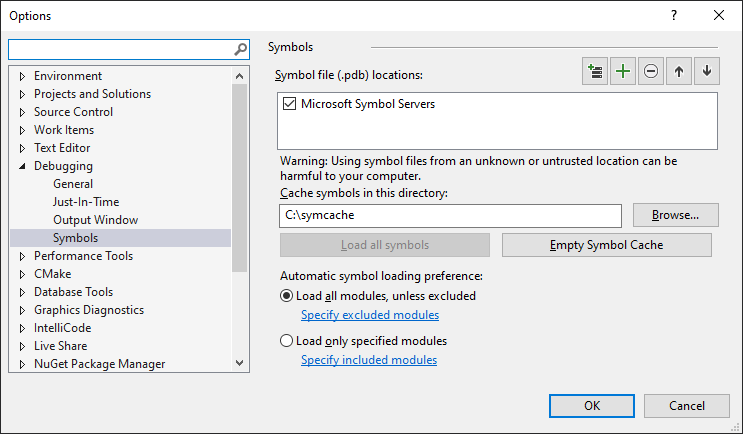Move symbol location down with arrow icon
Viewport: 743px width, 434px height.
pyautogui.click(x=707, y=72)
